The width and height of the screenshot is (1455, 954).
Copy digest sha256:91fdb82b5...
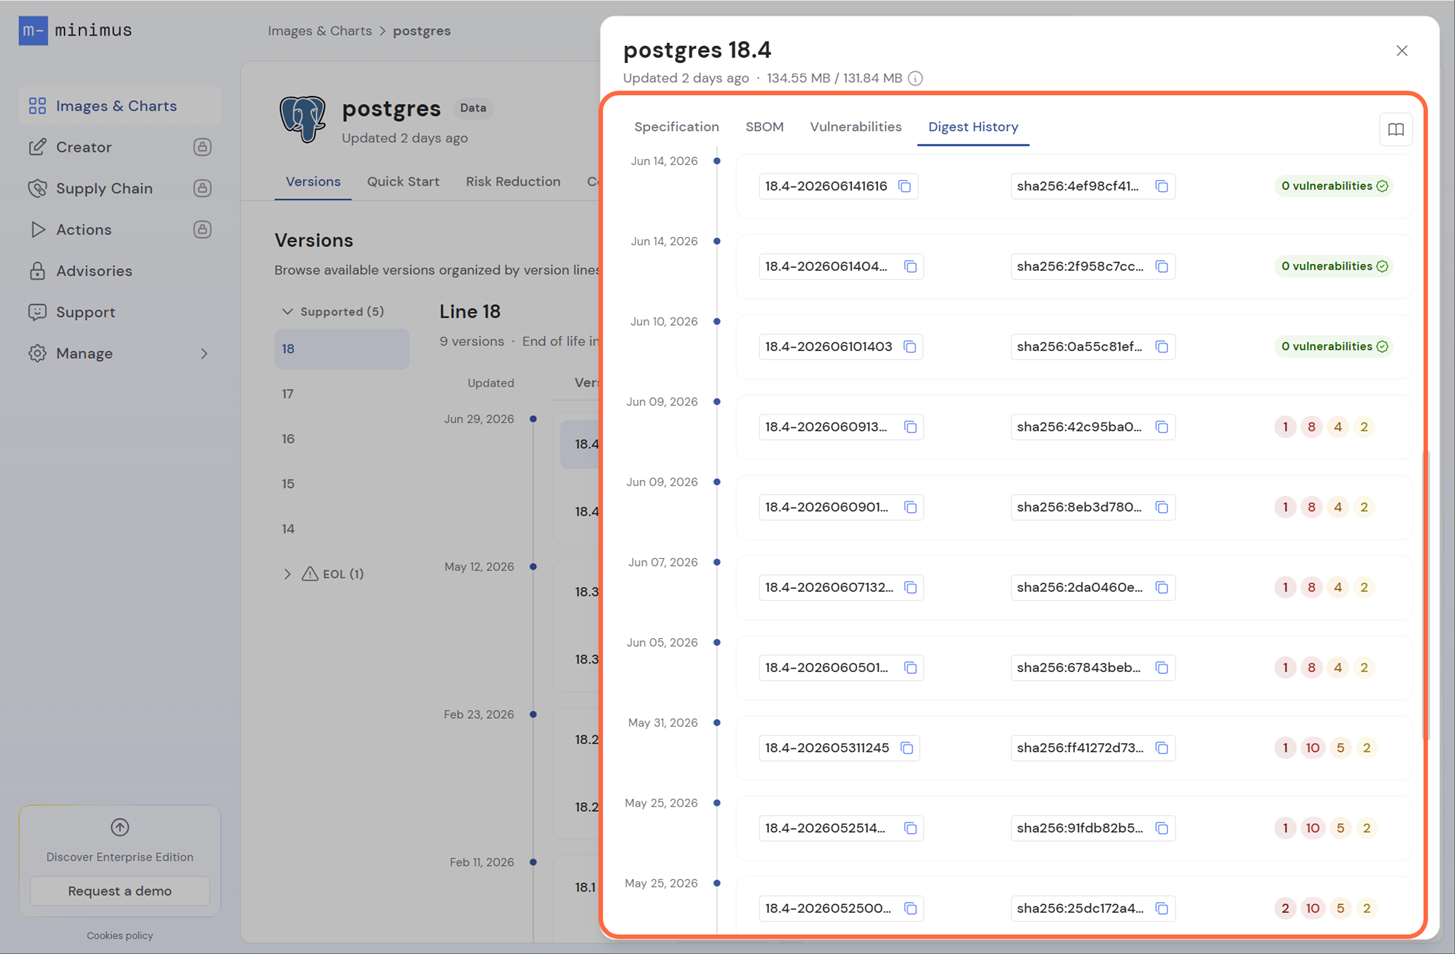click(x=1162, y=828)
